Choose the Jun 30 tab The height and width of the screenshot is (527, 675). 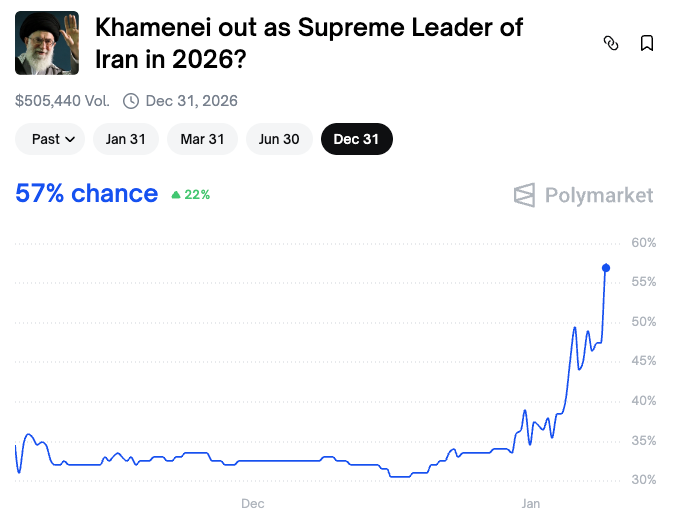(x=279, y=139)
